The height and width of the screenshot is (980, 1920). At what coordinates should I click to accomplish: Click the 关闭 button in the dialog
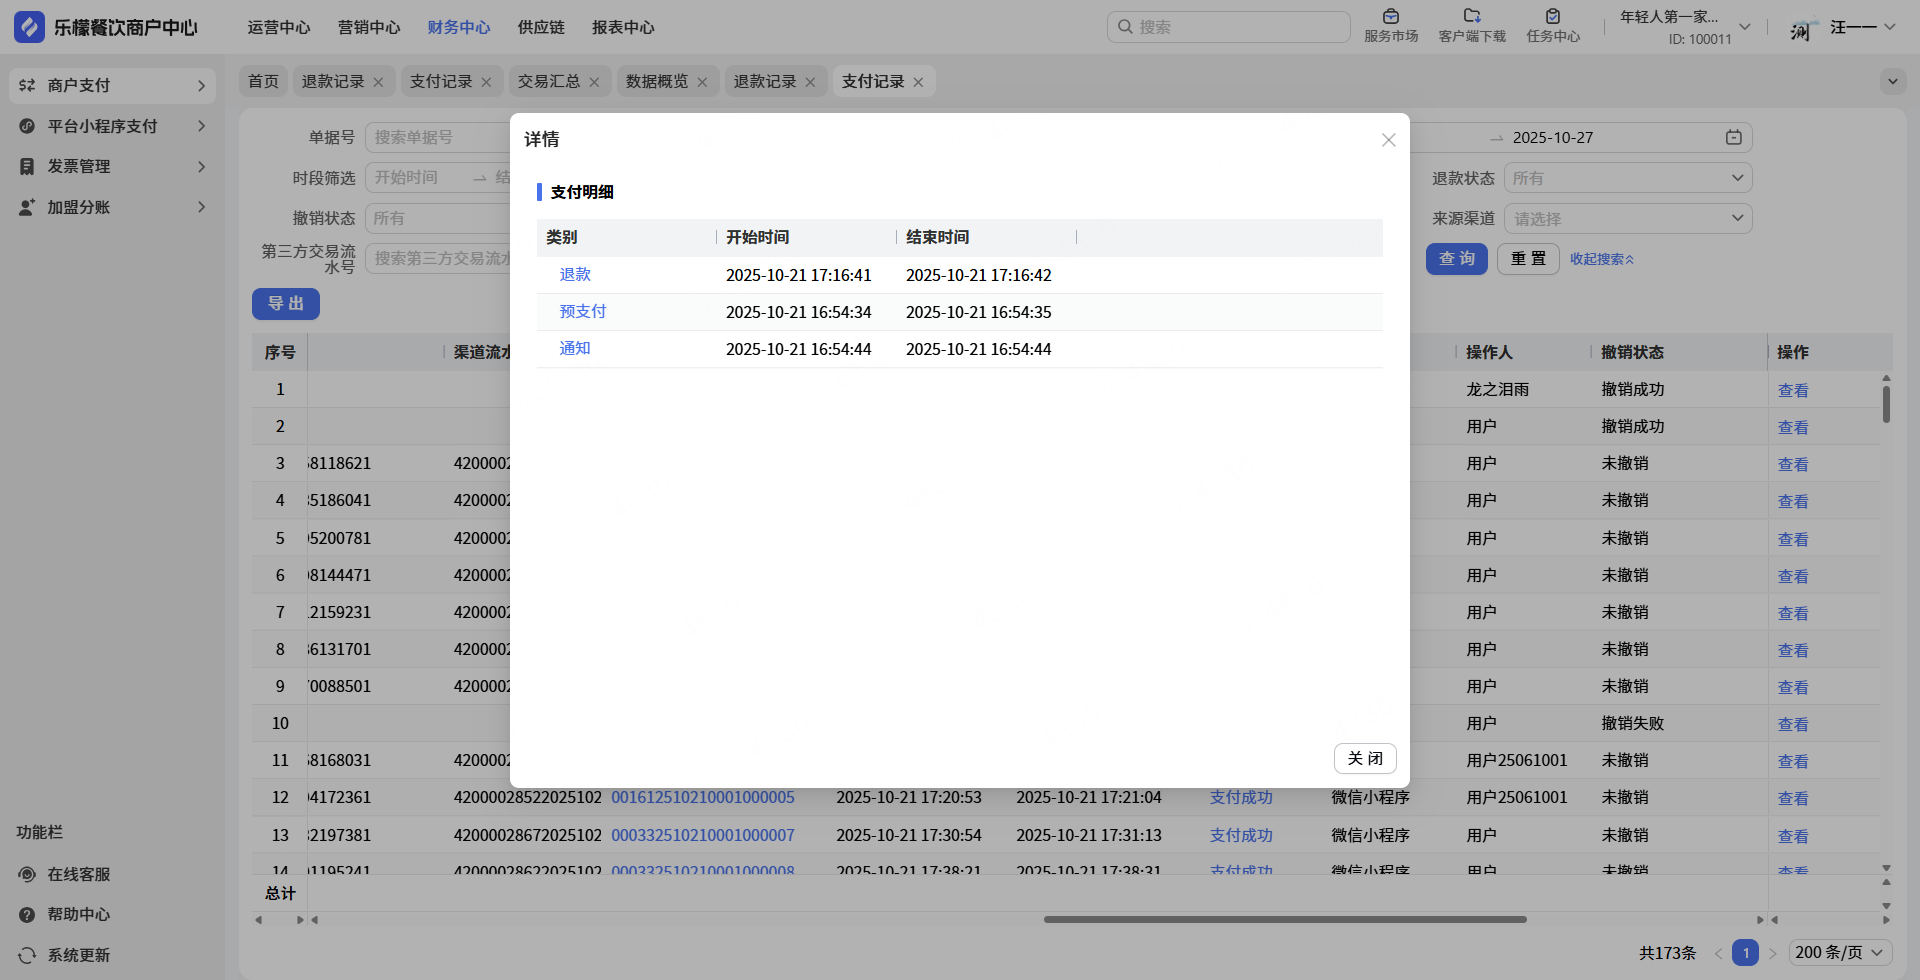click(1364, 759)
